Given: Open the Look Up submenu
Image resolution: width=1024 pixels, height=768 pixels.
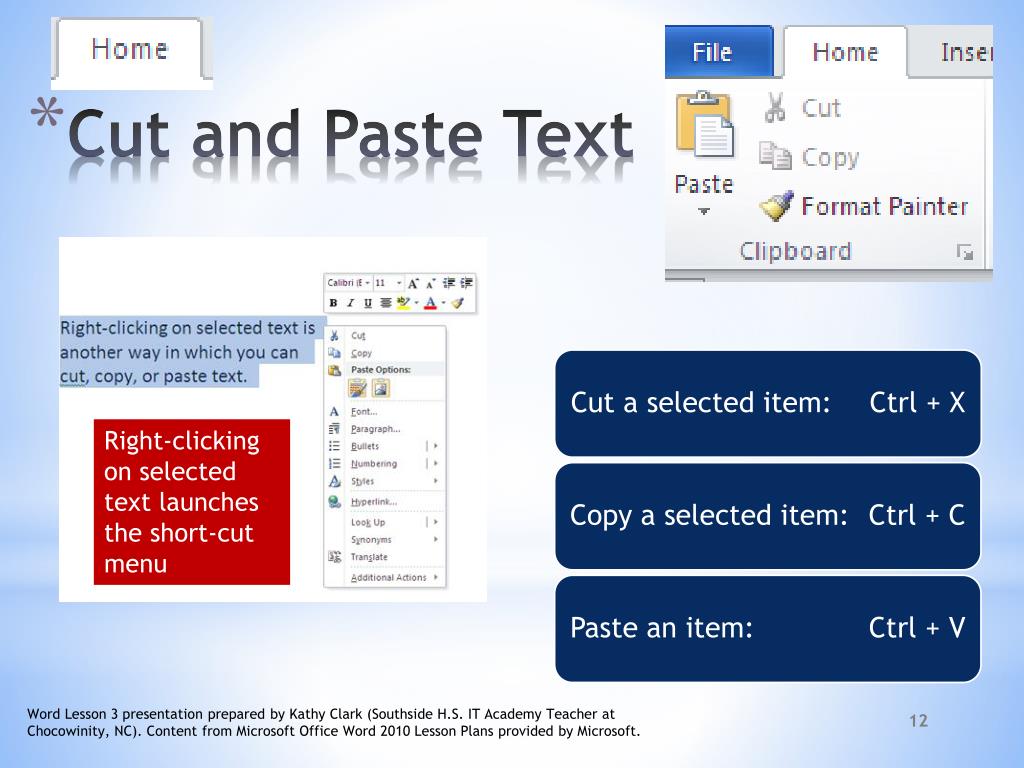Looking at the screenshot, I should tap(385, 522).
